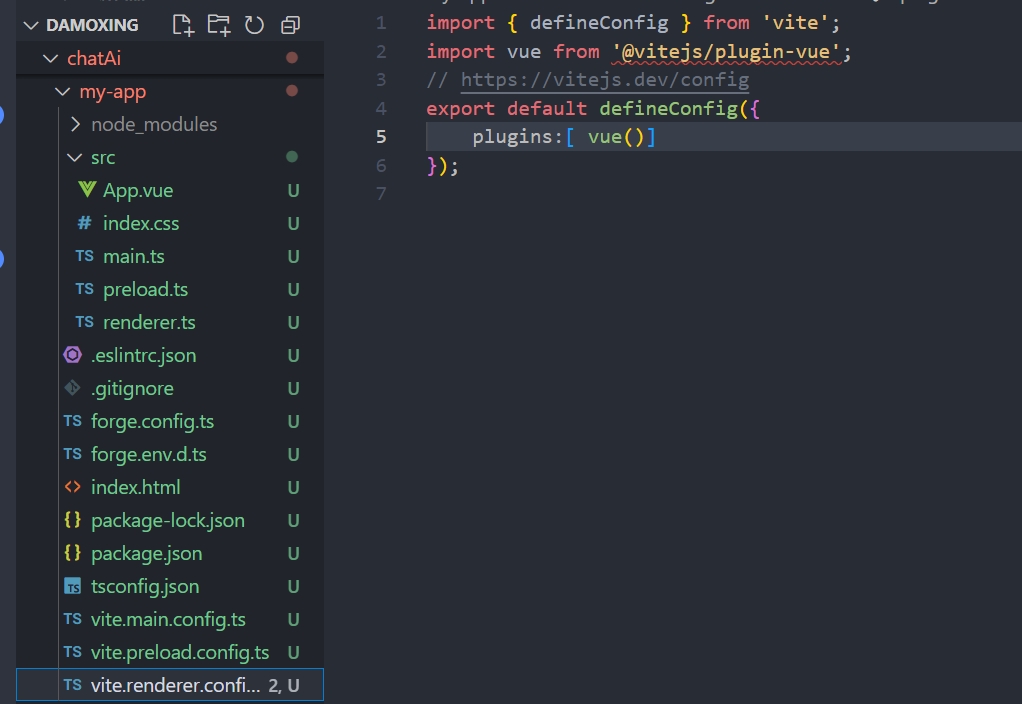The width and height of the screenshot is (1022, 704).
Task: Click the '2, U' badge on vite.renderer.config
Action: click(x=284, y=686)
